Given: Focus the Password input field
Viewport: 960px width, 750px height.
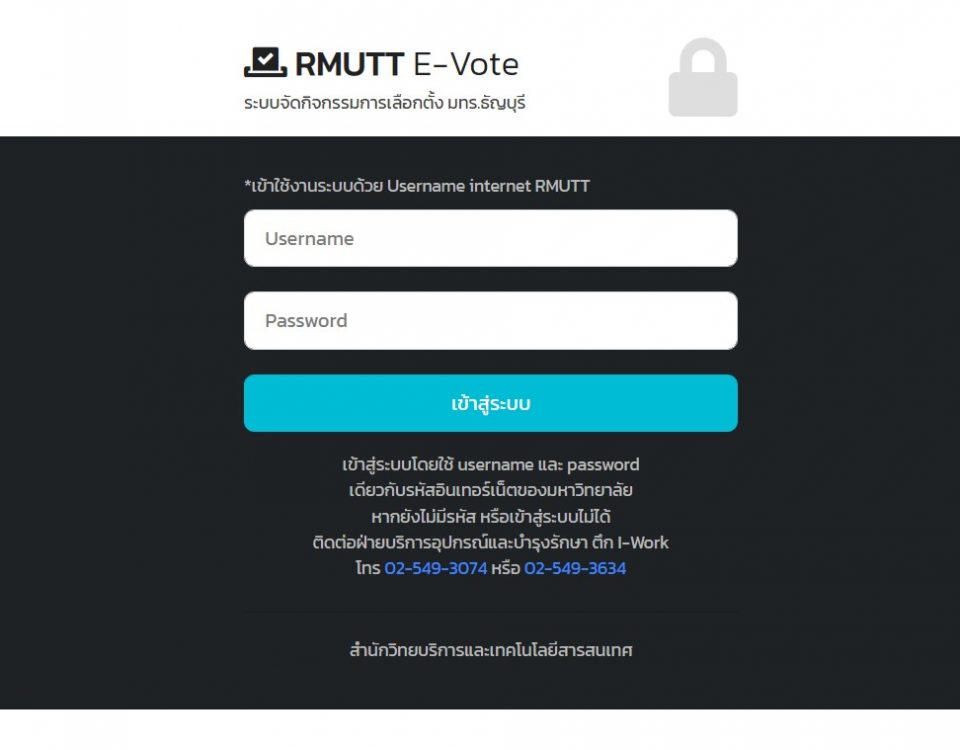Looking at the screenshot, I should (490, 320).
